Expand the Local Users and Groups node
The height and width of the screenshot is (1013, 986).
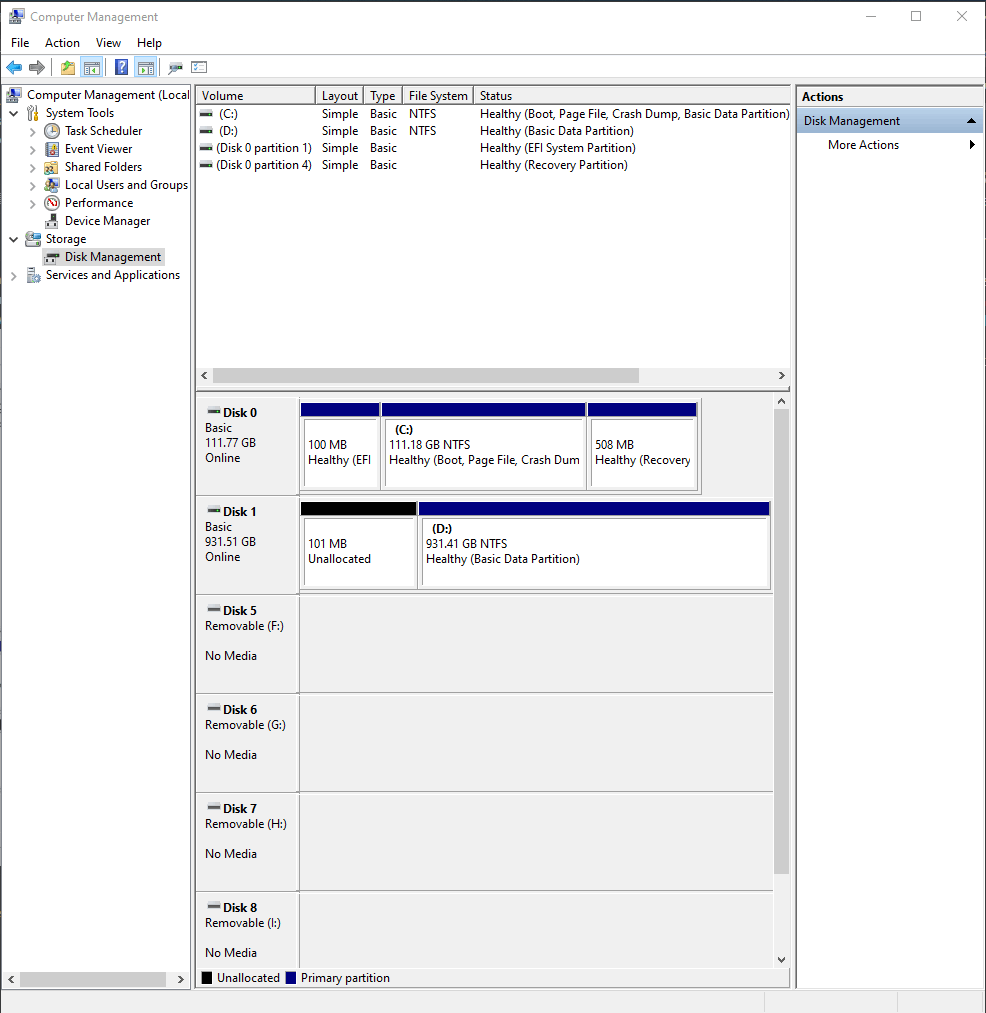pos(32,185)
